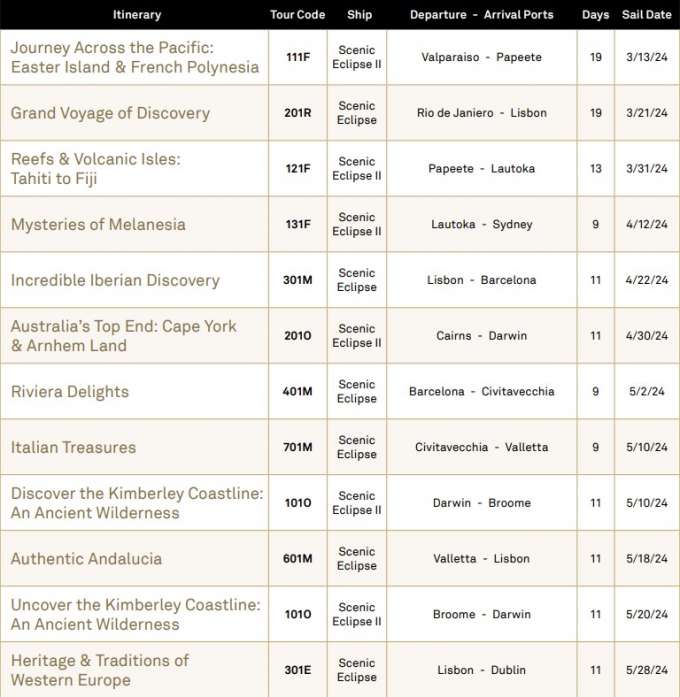Open the Riviera Delights itinerary
This screenshot has width=680, height=697.
[70, 392]
